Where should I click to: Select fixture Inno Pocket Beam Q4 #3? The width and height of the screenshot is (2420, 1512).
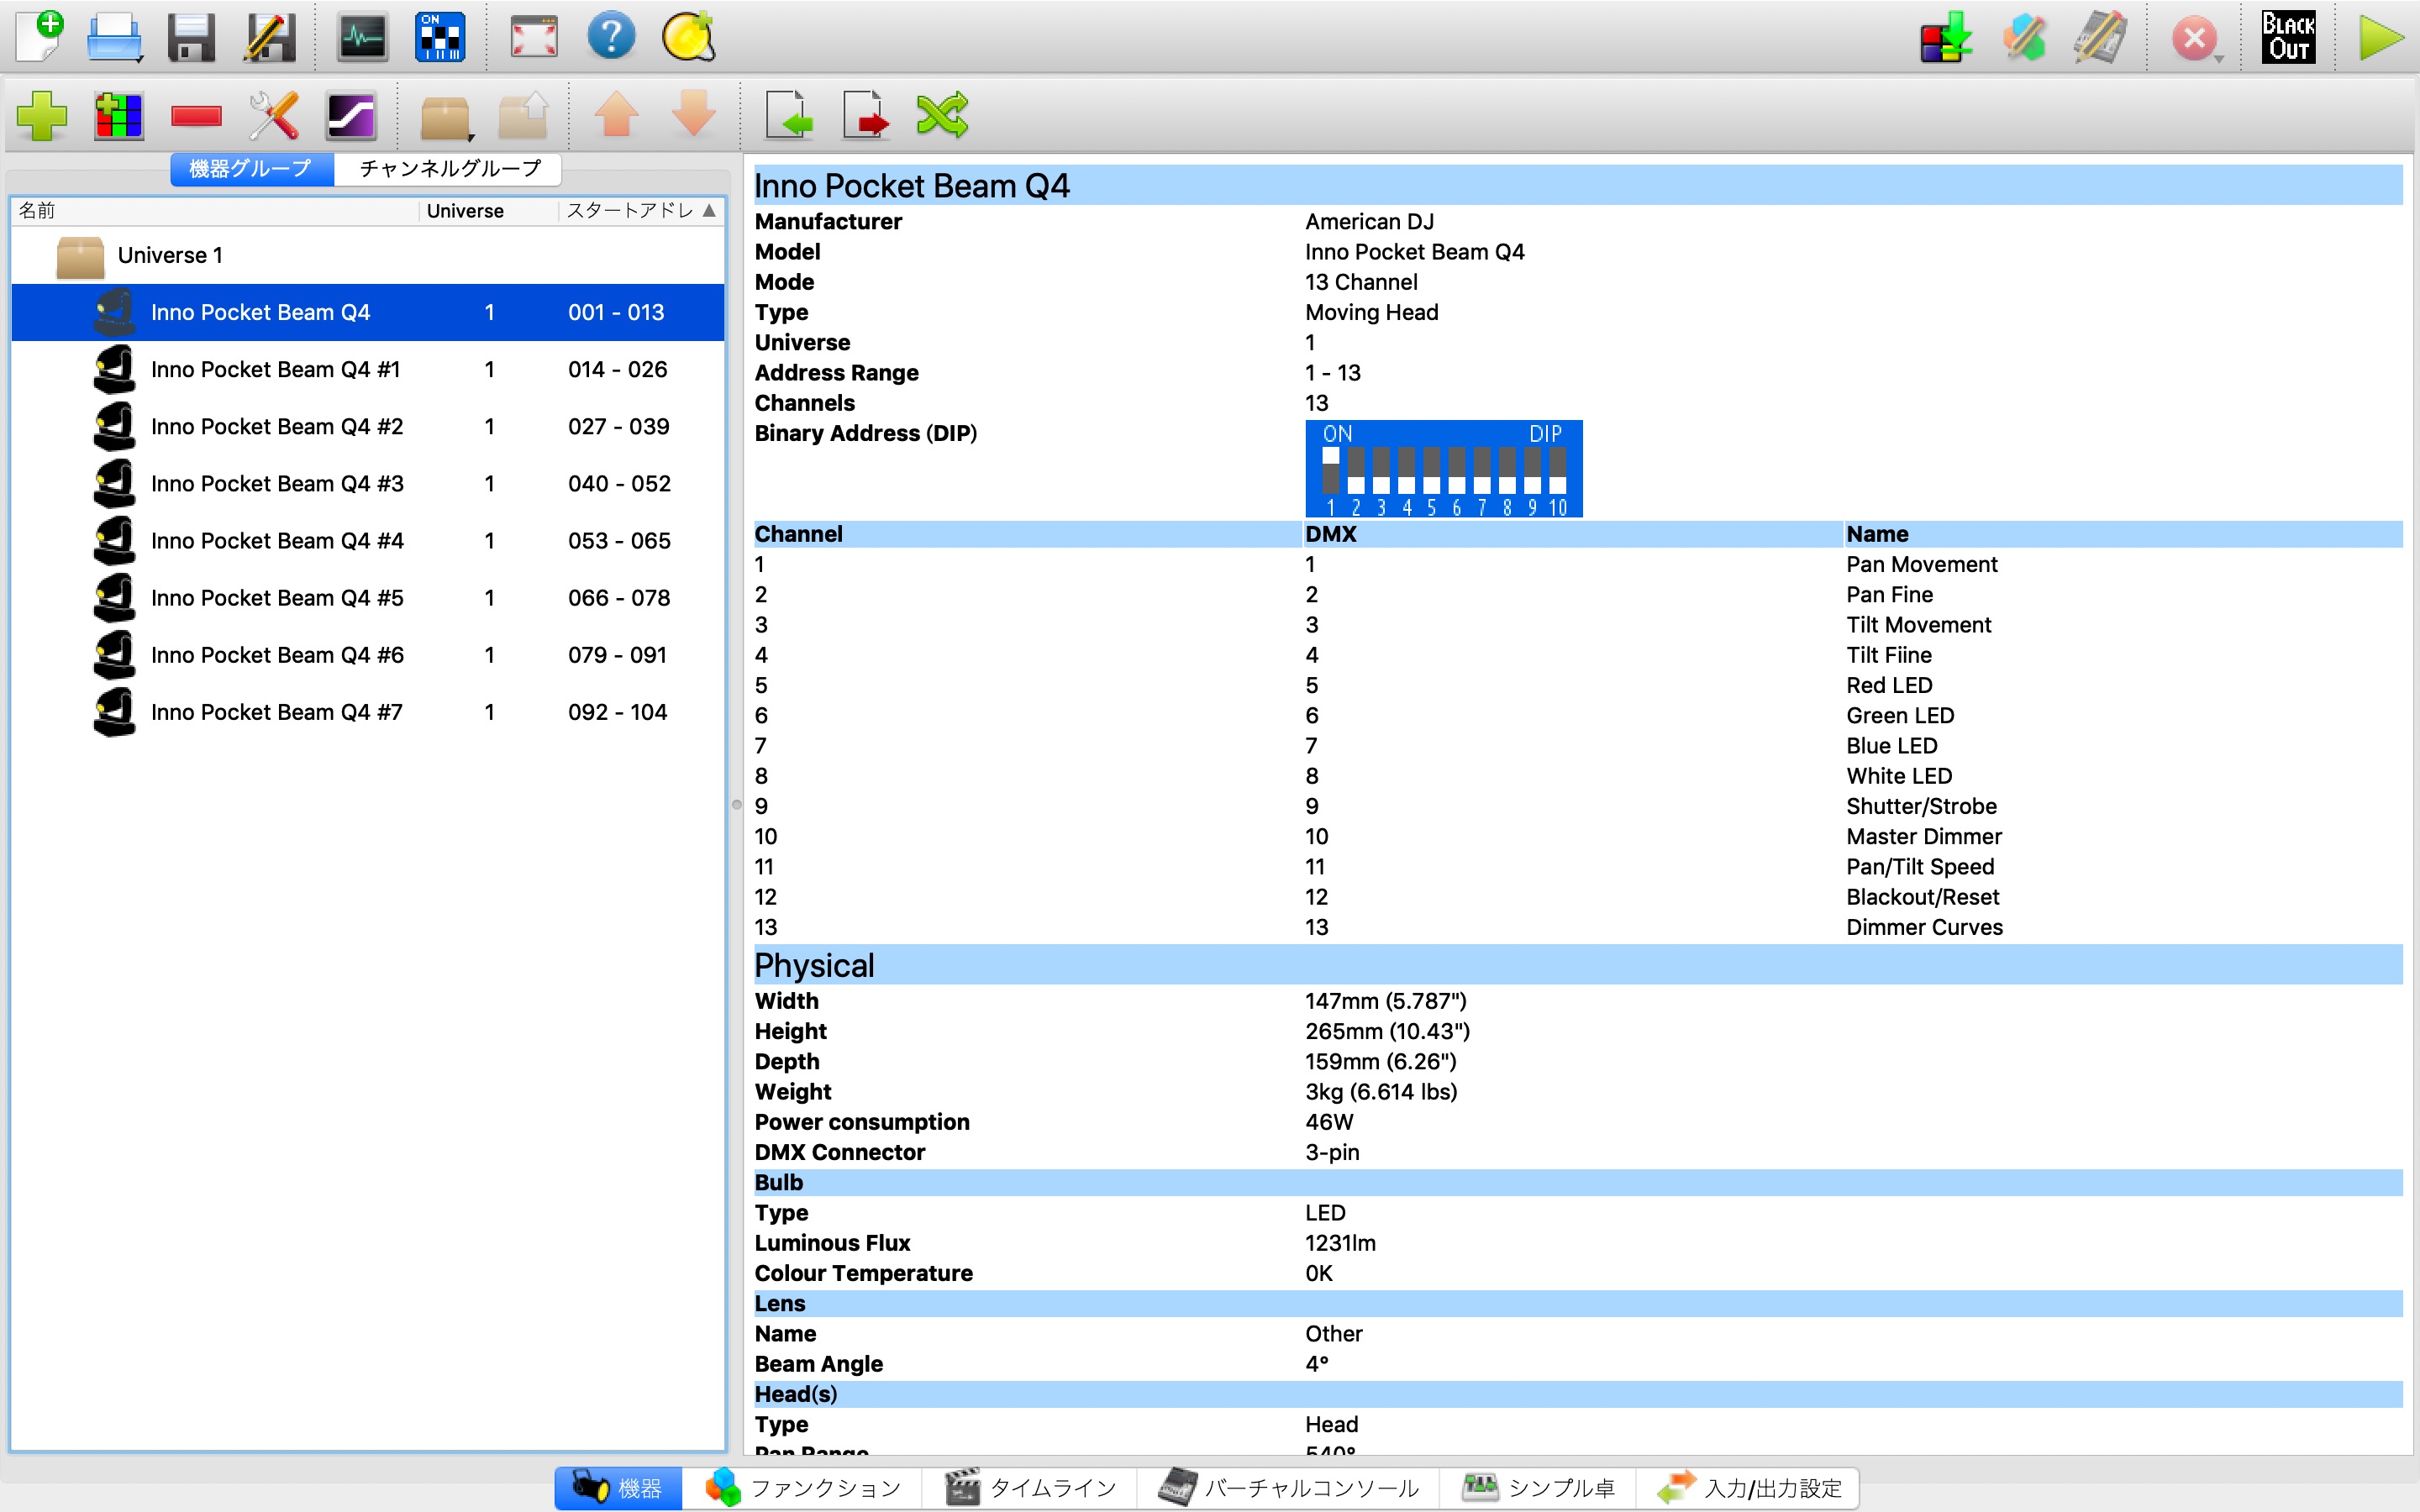pyautogui.click(x=368, y=483)
